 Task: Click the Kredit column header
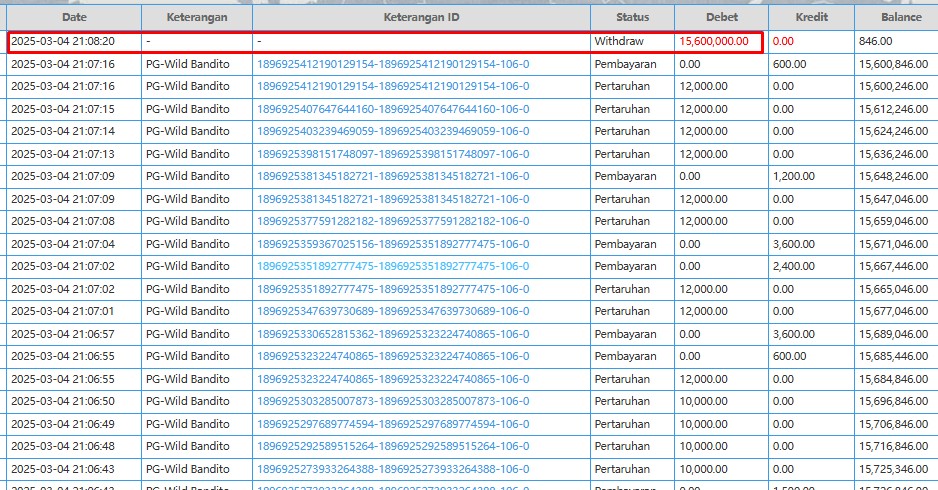click(x=811, y=17)
